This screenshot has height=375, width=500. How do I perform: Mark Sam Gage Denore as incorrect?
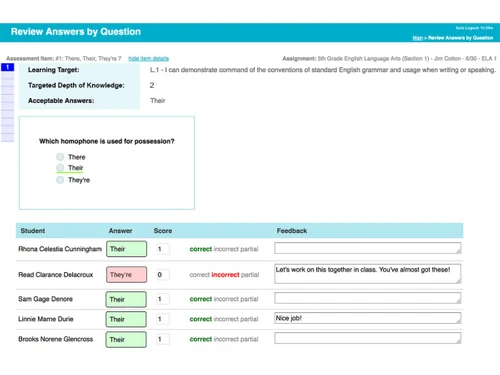point(226,299)
